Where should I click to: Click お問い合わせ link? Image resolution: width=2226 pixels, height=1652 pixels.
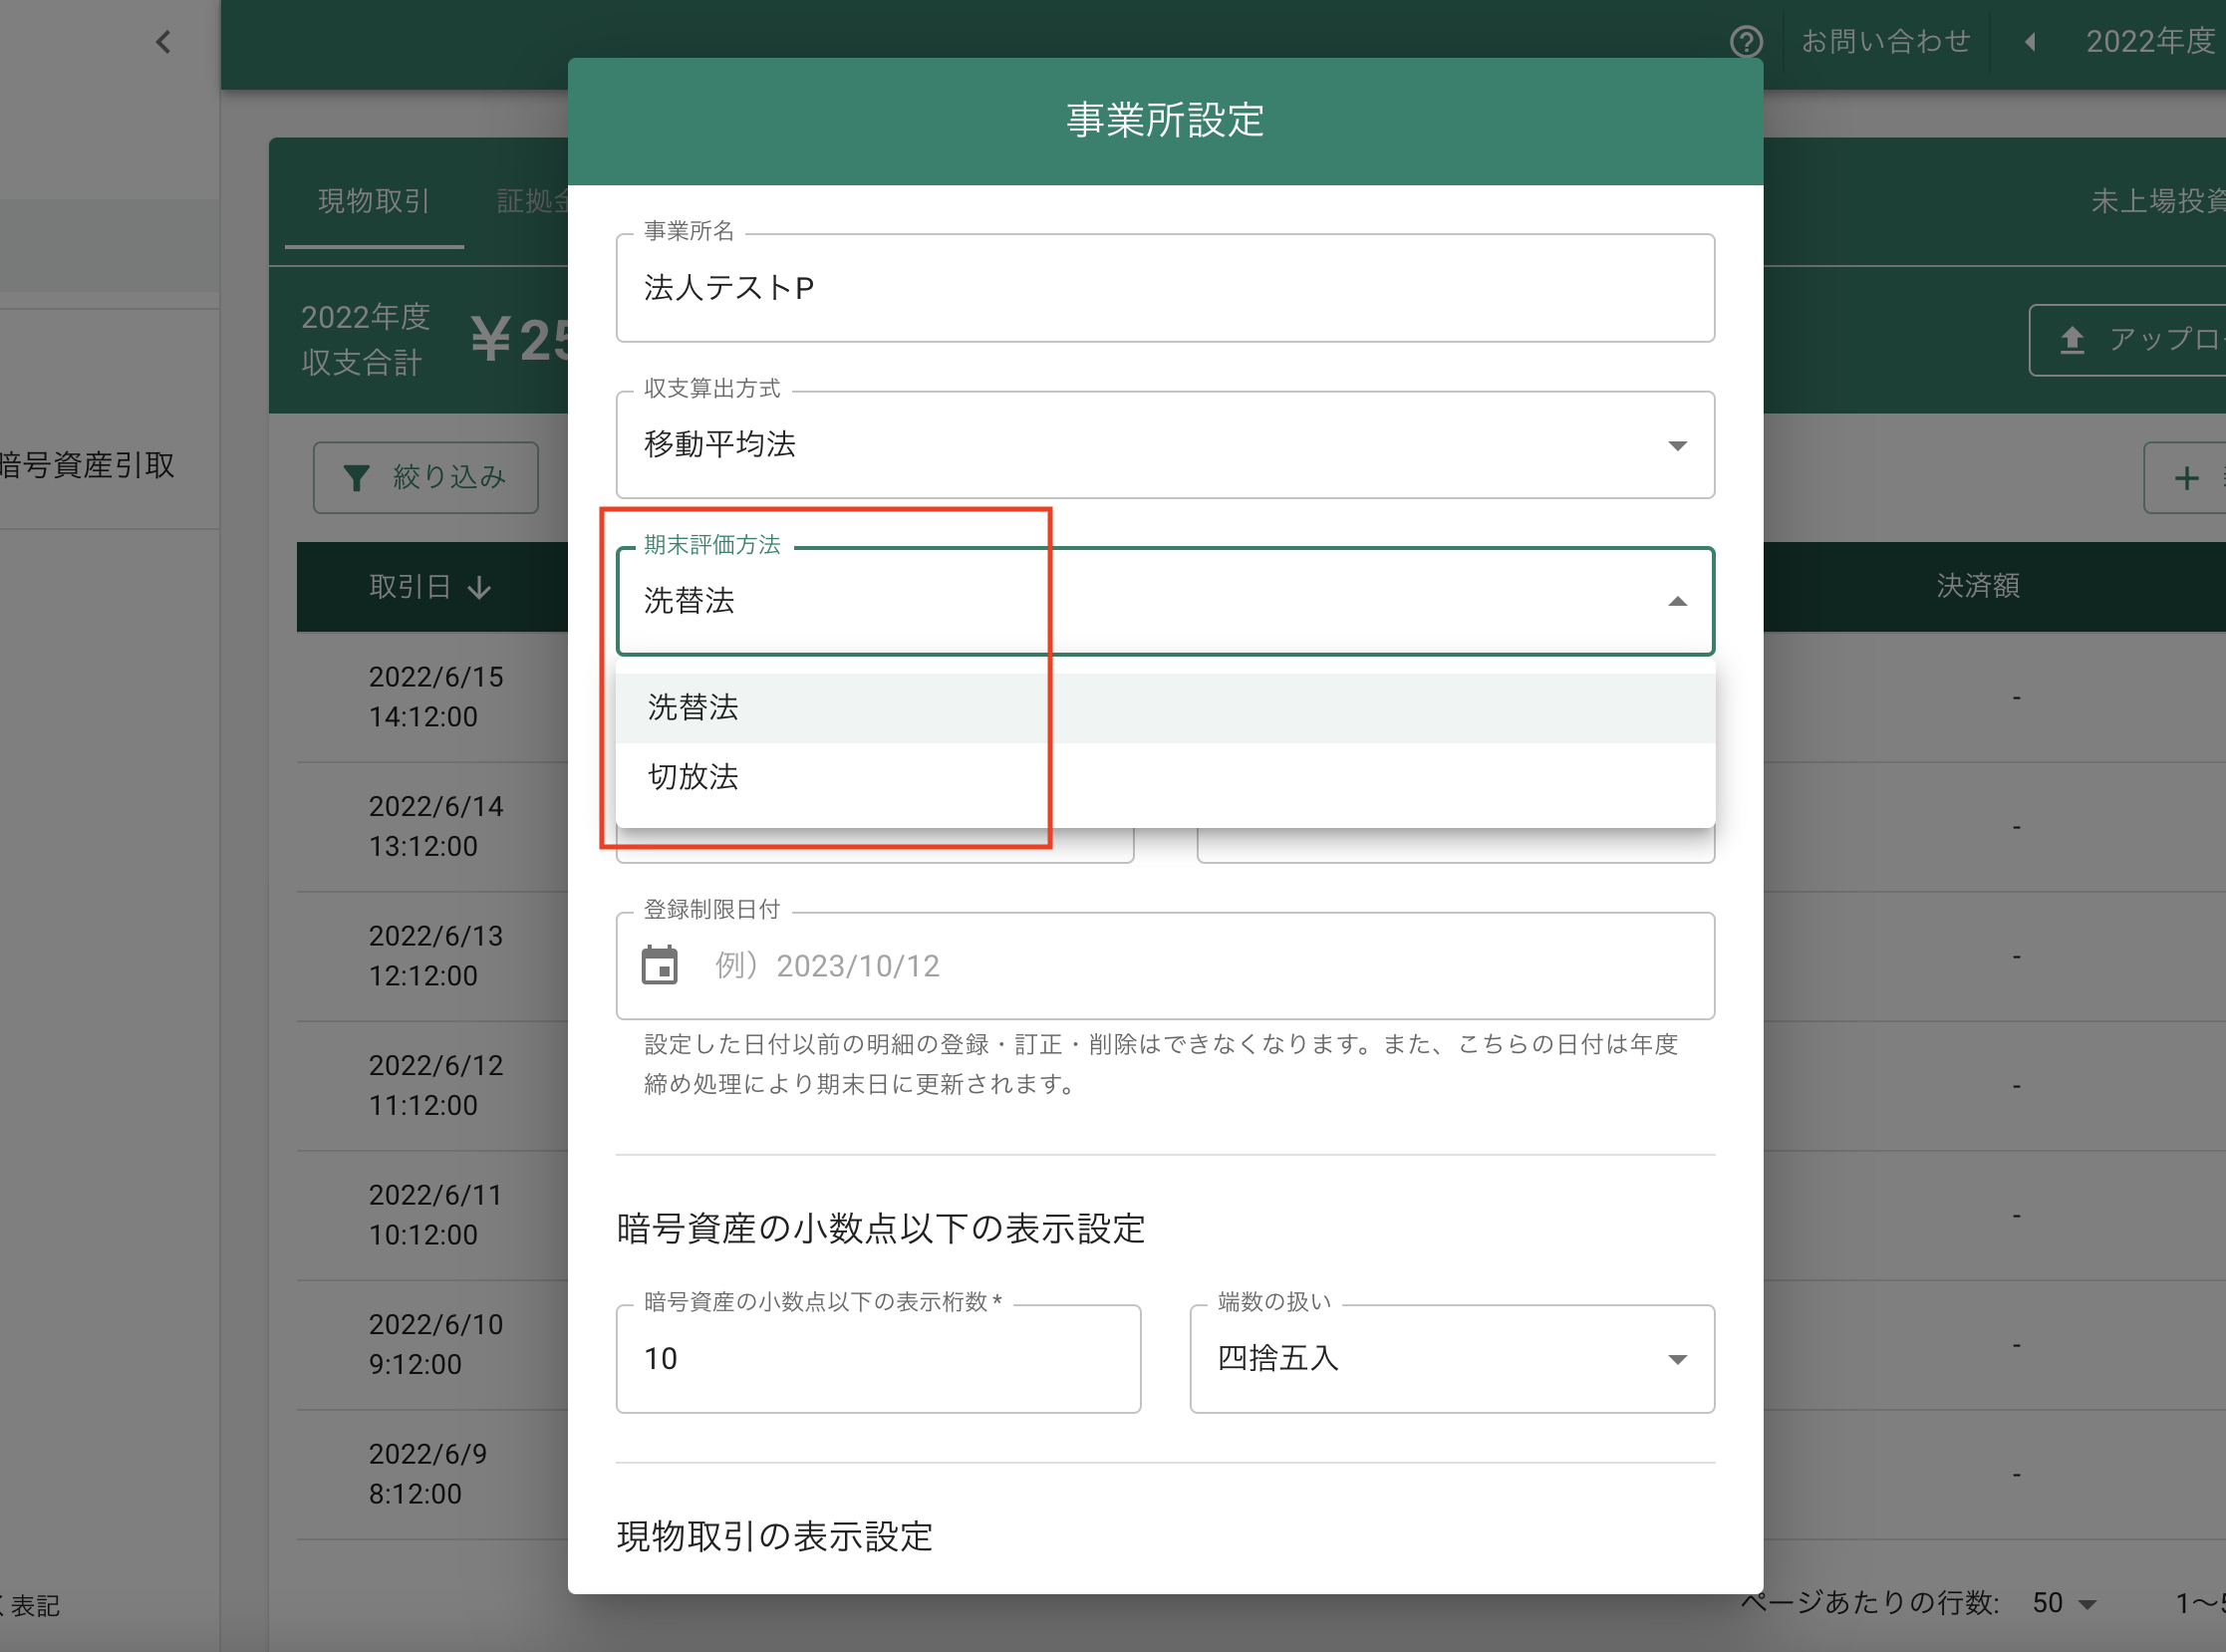[x=1885, y=41]
